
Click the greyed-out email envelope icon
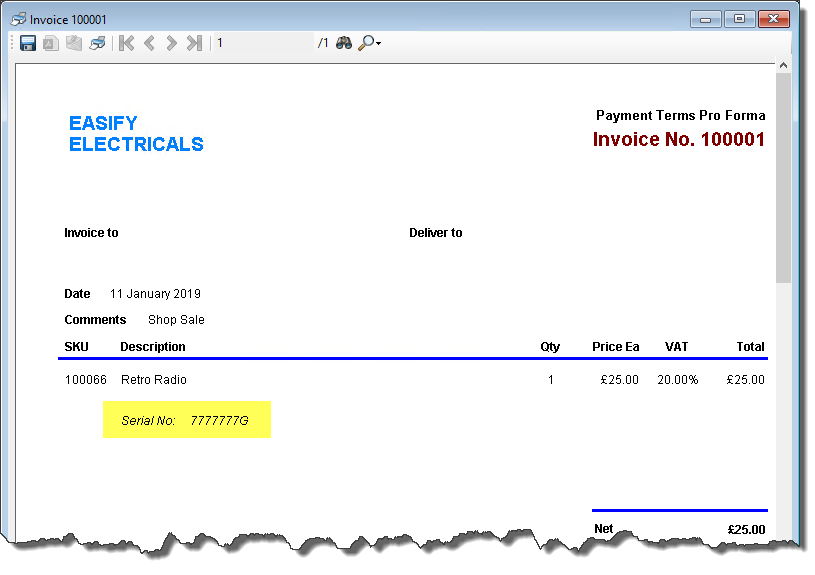click(73, 43)
